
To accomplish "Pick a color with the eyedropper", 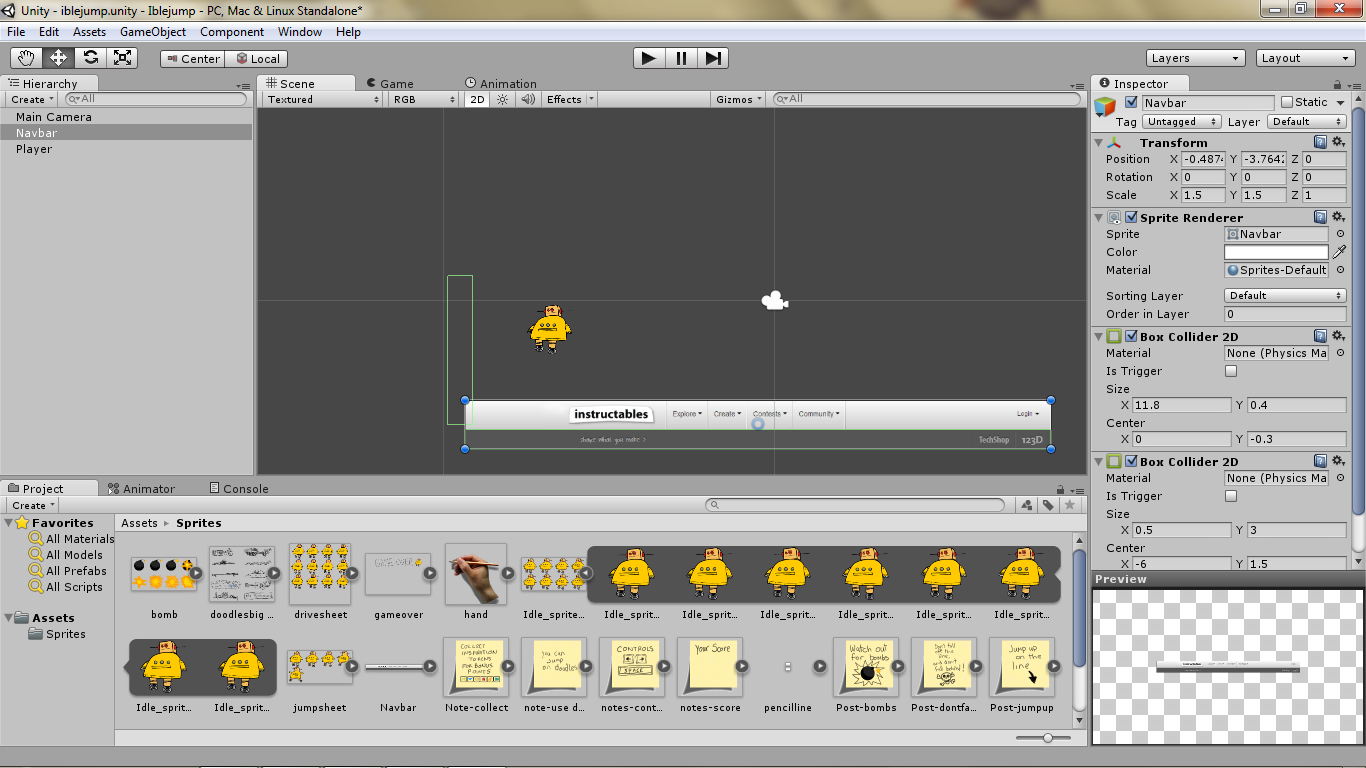I will pyautogui.click(x=1340, y=252).
